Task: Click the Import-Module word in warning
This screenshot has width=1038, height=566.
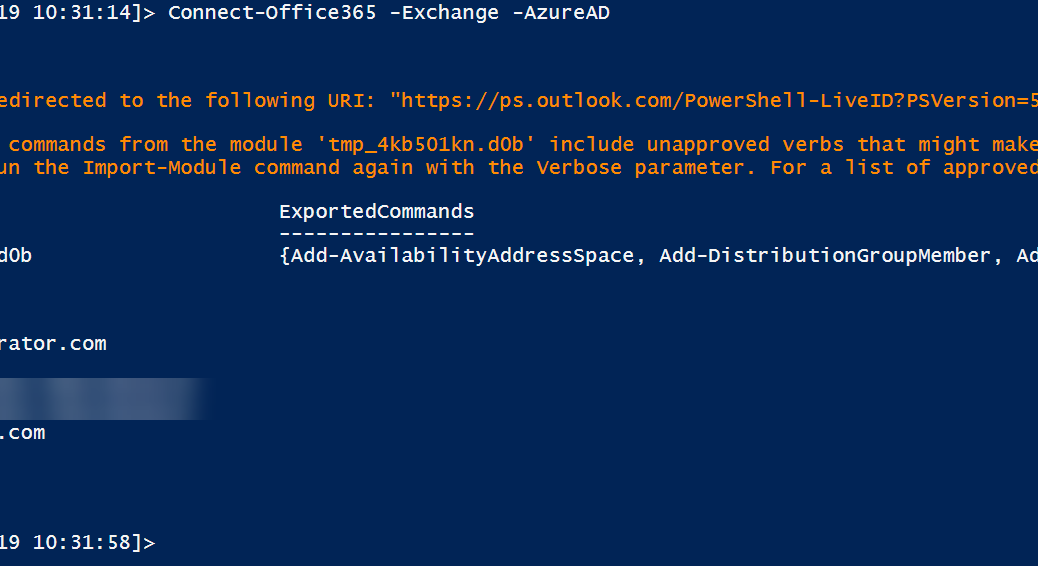Action: (x=162, y=167)
